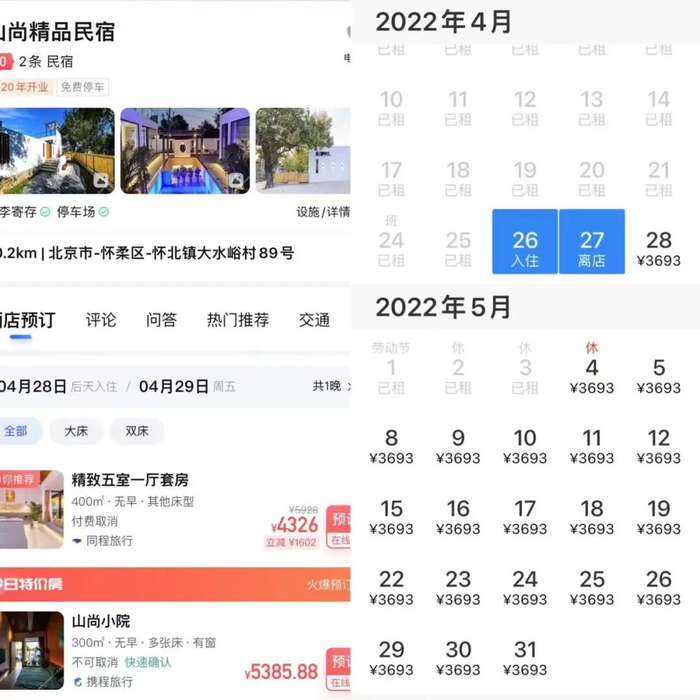This screenshot has width=700, height=700.
Task: Select May 22 in calendar
Action: click(392, 588)
